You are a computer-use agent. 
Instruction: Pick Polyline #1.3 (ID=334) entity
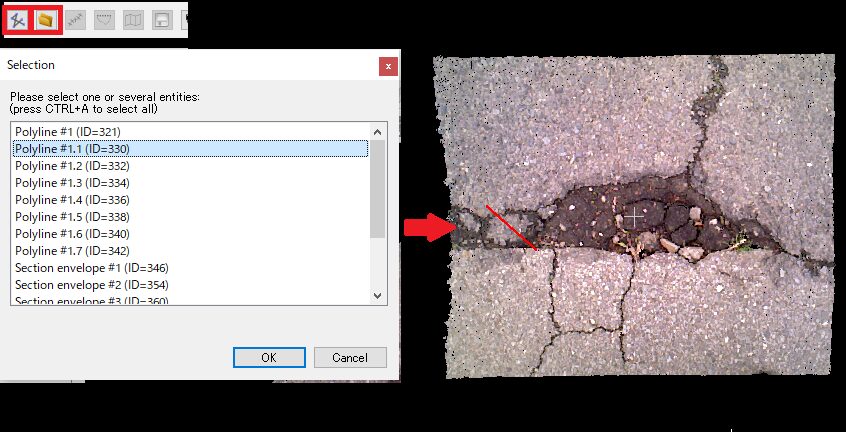[72, 183]
